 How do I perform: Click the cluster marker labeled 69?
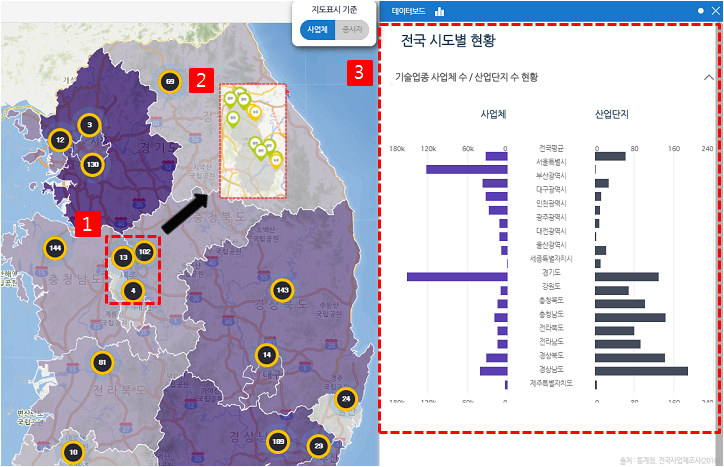click(x=170, y=82)
